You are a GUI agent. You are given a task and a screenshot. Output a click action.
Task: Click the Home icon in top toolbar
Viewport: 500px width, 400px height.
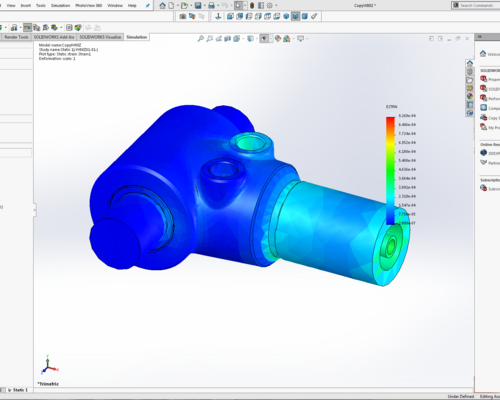pyautogui.click(x=162, y=5)
